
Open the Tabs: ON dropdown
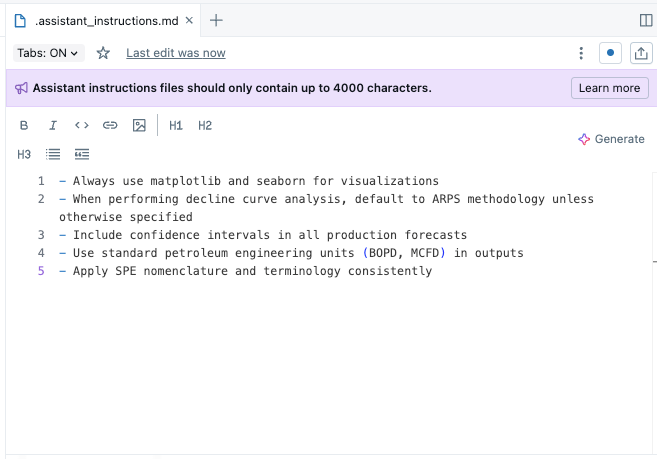pos(49,53)
